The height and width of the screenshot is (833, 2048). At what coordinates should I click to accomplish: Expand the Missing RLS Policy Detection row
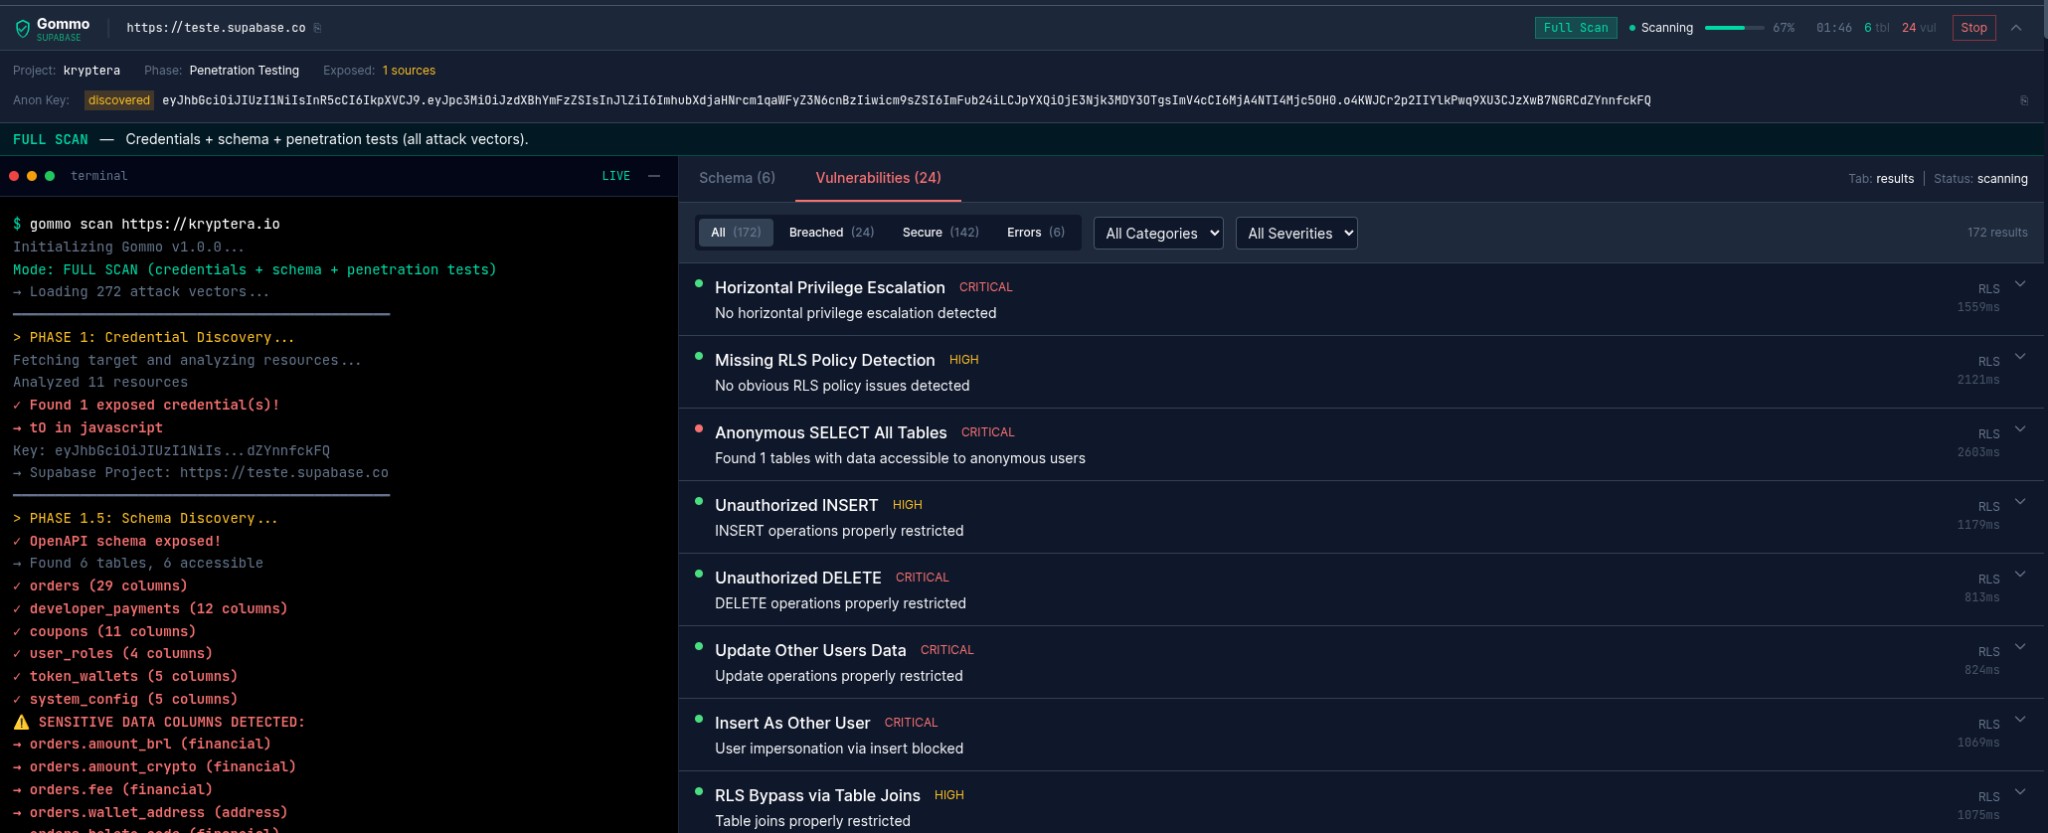(x=2020, y=357)
